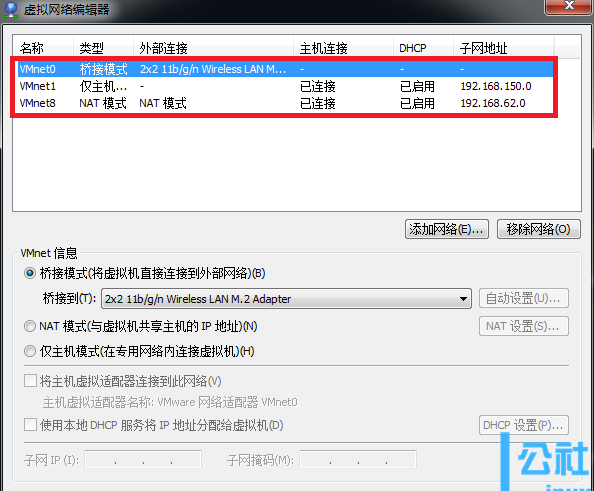
Task: Click the 子网 IP input field
Action: [x=143, y=460]
